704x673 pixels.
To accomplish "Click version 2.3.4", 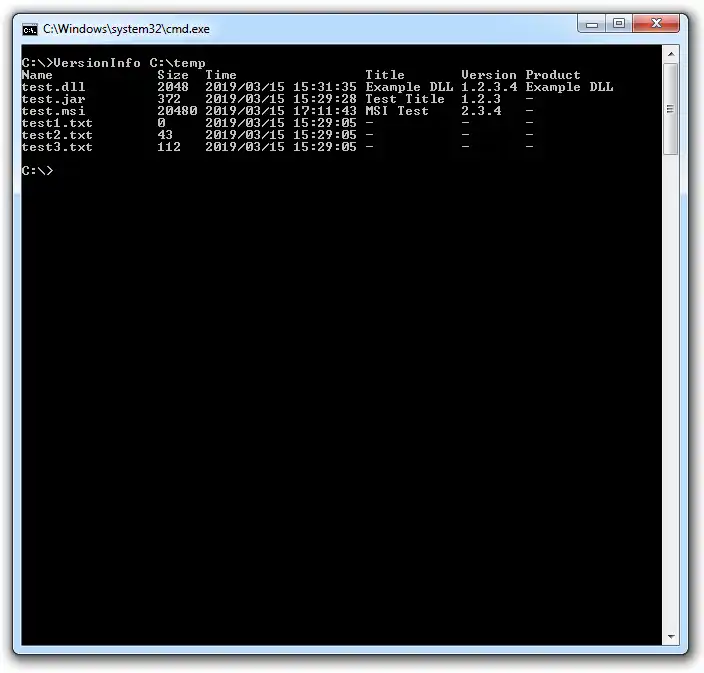I will point(481,111).
